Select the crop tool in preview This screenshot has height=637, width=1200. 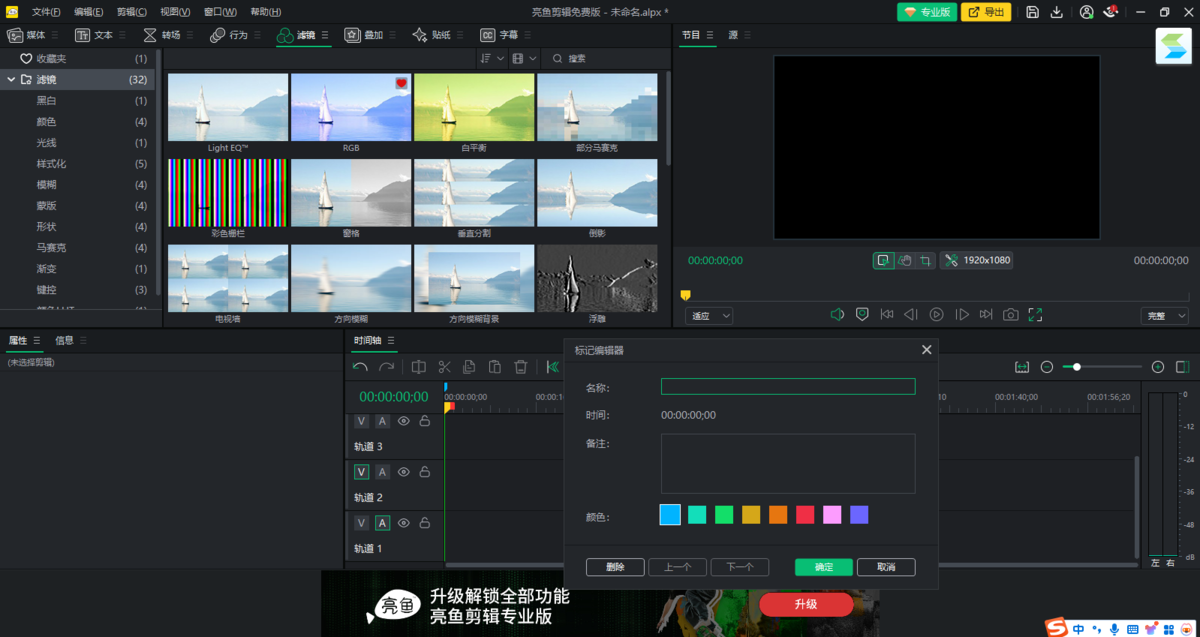click(x=926, y=260)
